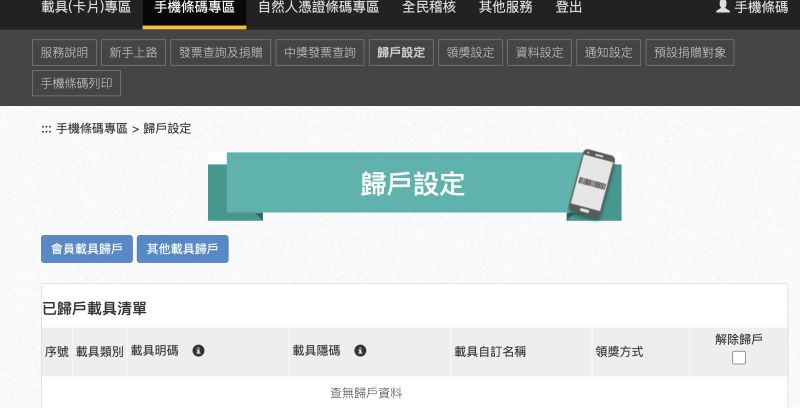800x408 pixels.
Task: Click user icon next to 手機條碼
Action: point(722,6)
